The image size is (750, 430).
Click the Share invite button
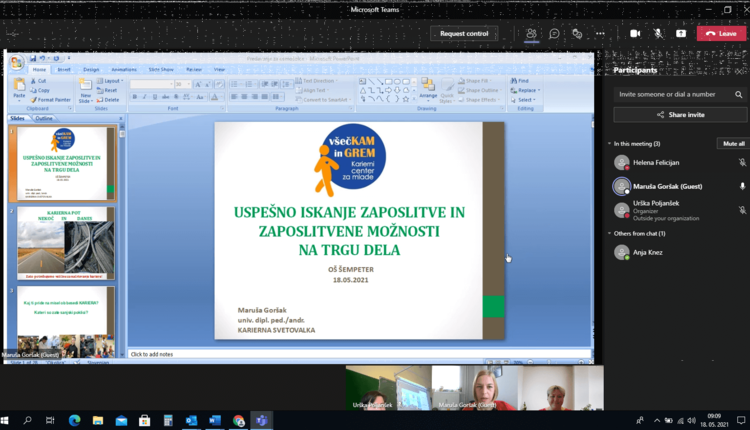[x=680, y=115]
